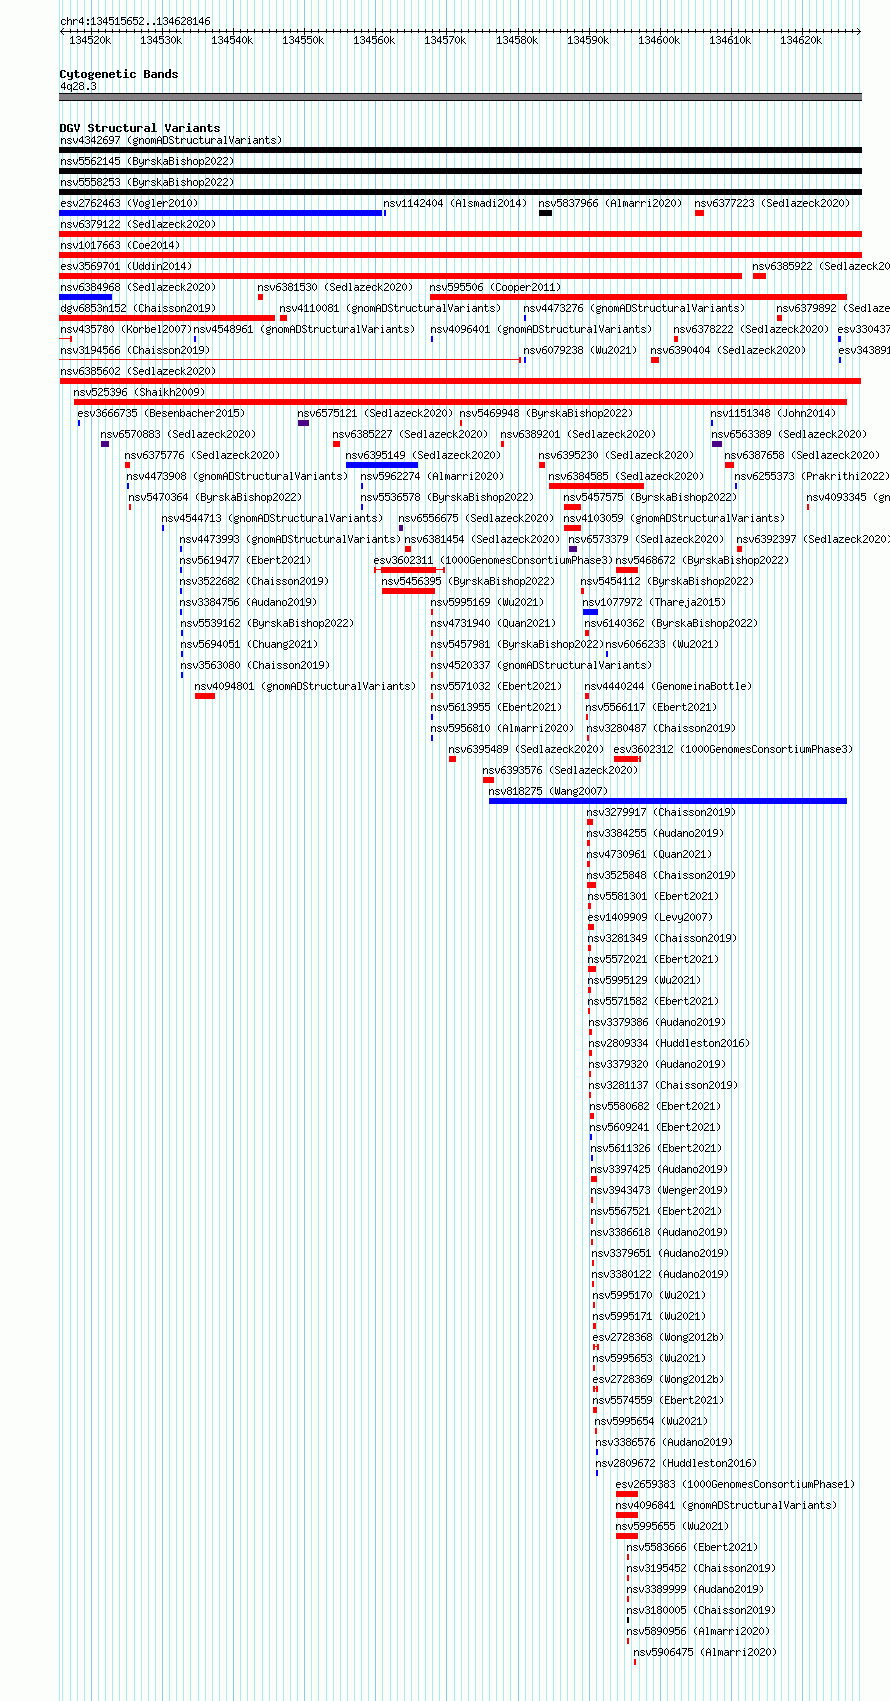Select the nsv4096401 (gnomADStructuralVariants) label
890x1701 pixels.
coord(541,329)
